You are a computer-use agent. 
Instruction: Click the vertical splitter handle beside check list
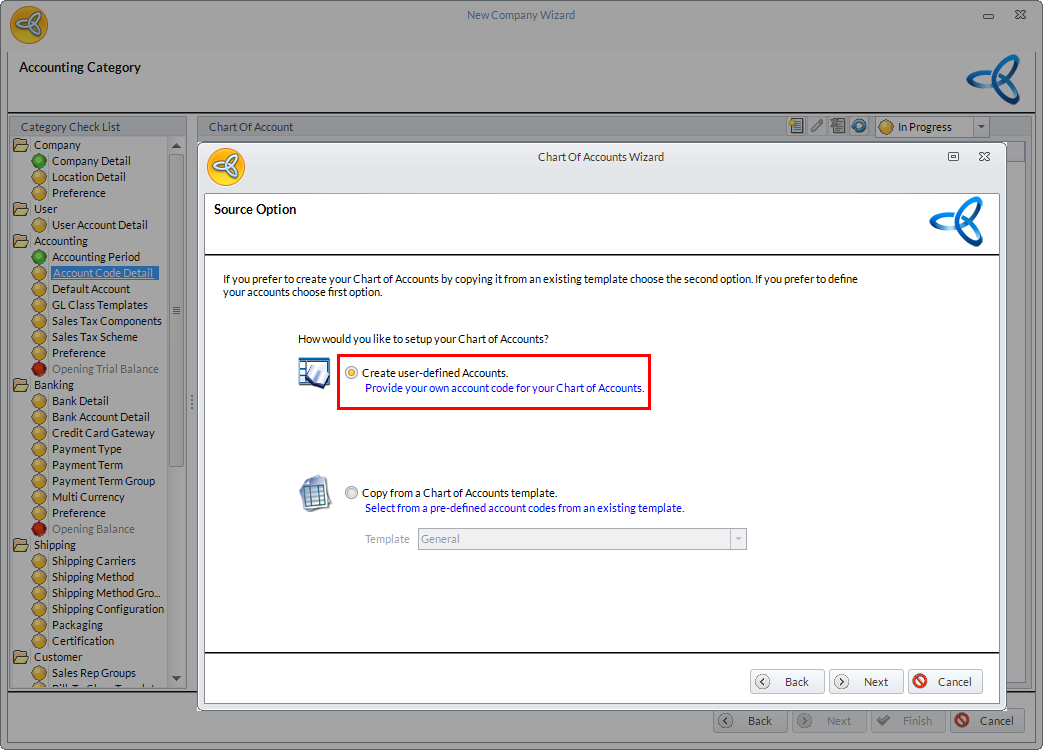(x=192, y=402)
